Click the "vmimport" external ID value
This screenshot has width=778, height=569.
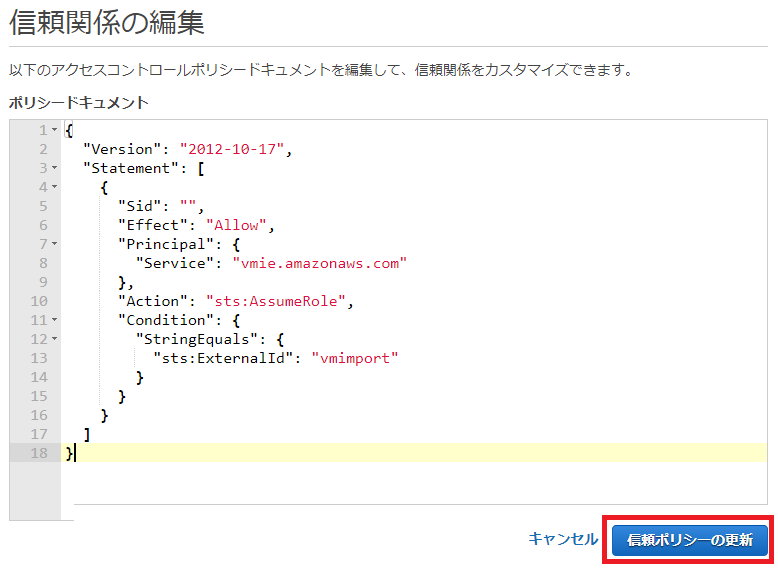pos(355,358)
